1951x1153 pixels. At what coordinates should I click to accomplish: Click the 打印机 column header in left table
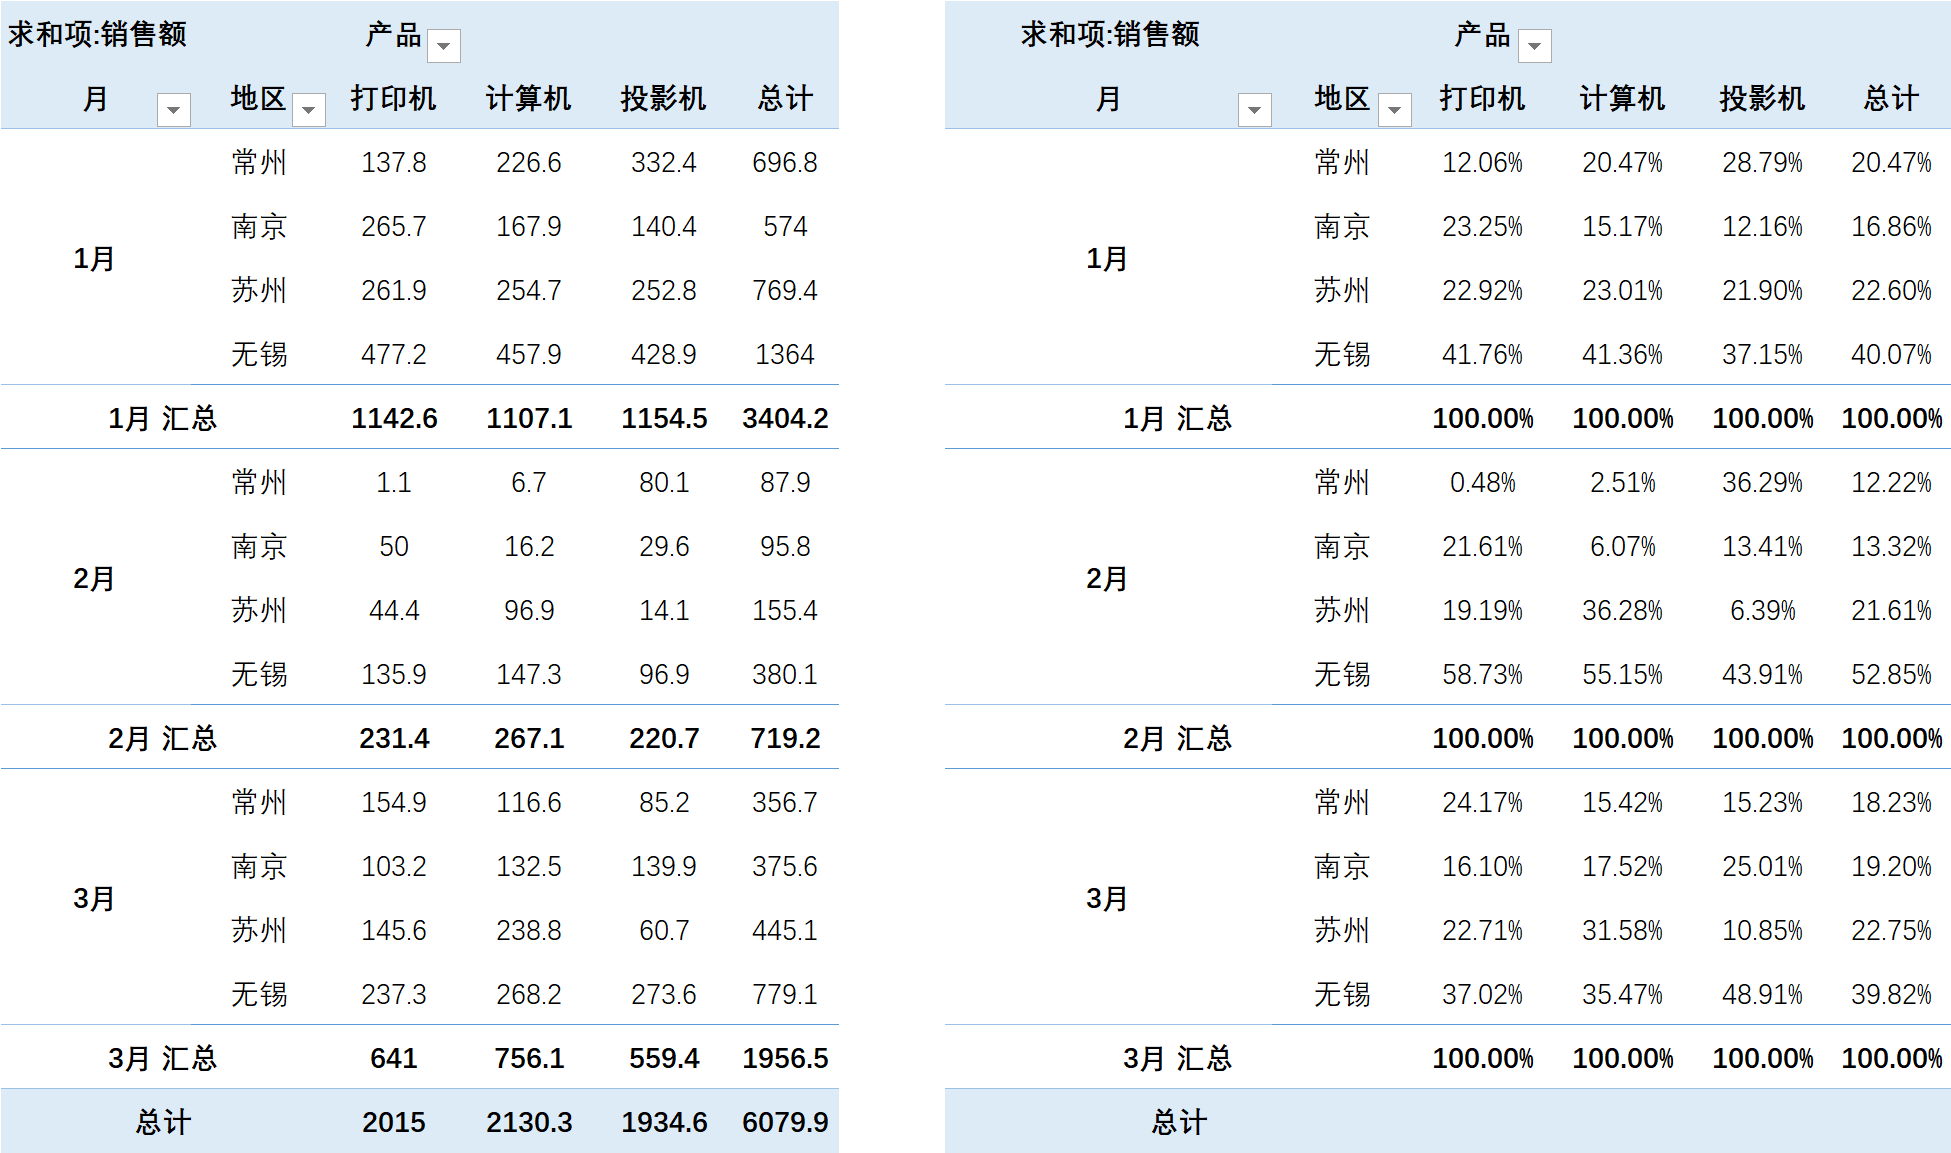393,98
